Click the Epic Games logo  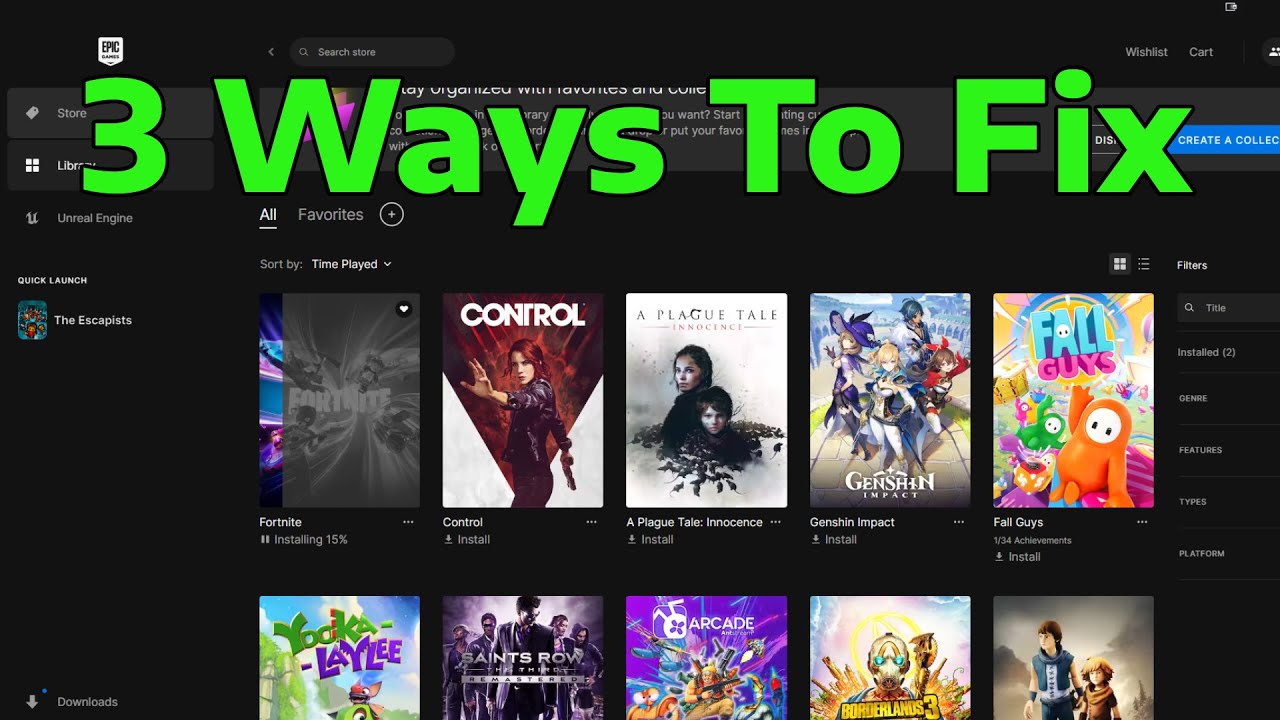(x=110, y=50)
